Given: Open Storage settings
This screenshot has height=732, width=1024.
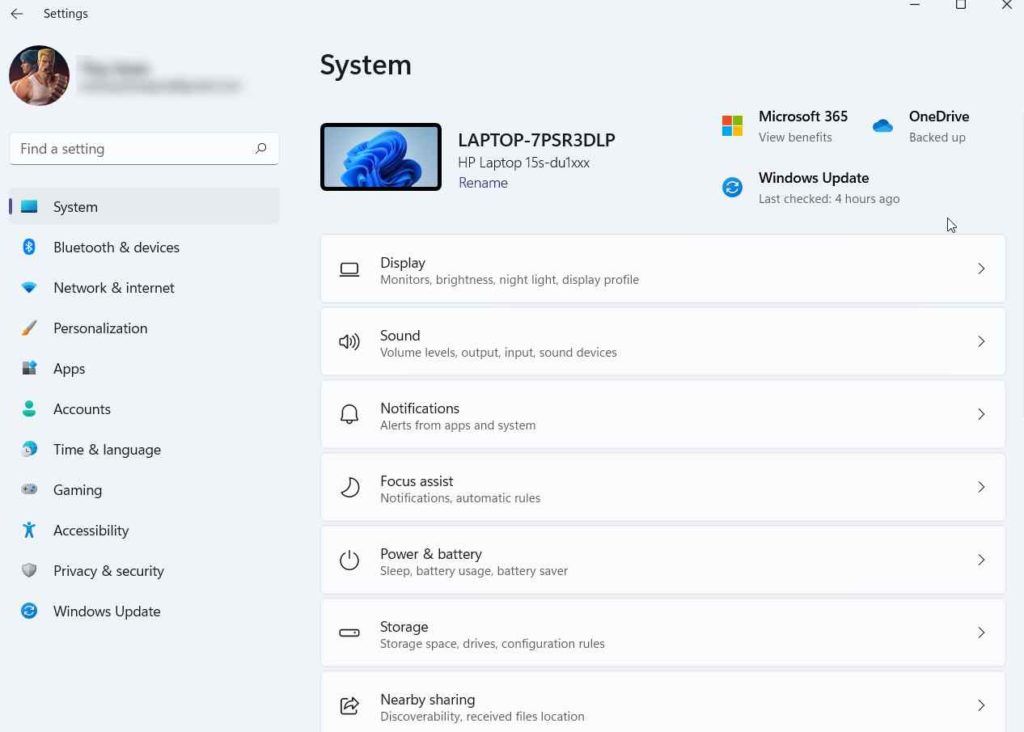Looking at the screenshot, I should 663,633.
